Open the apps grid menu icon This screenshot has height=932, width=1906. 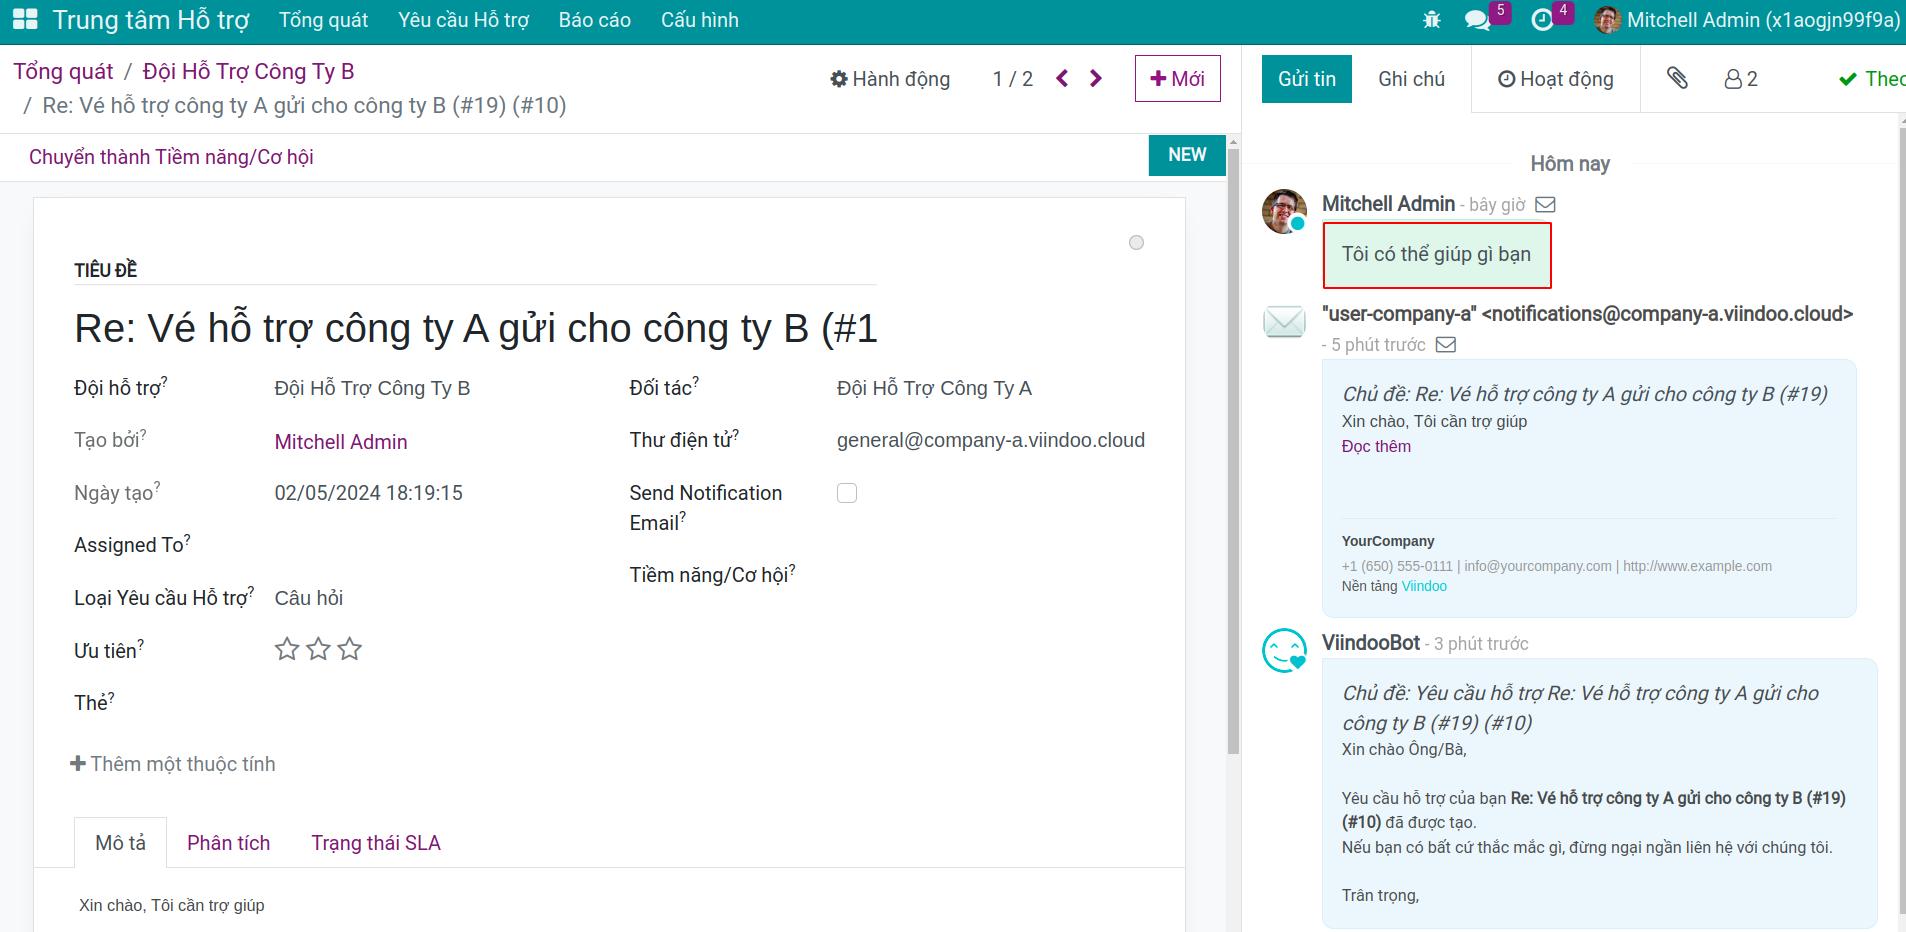pos(25,19)
